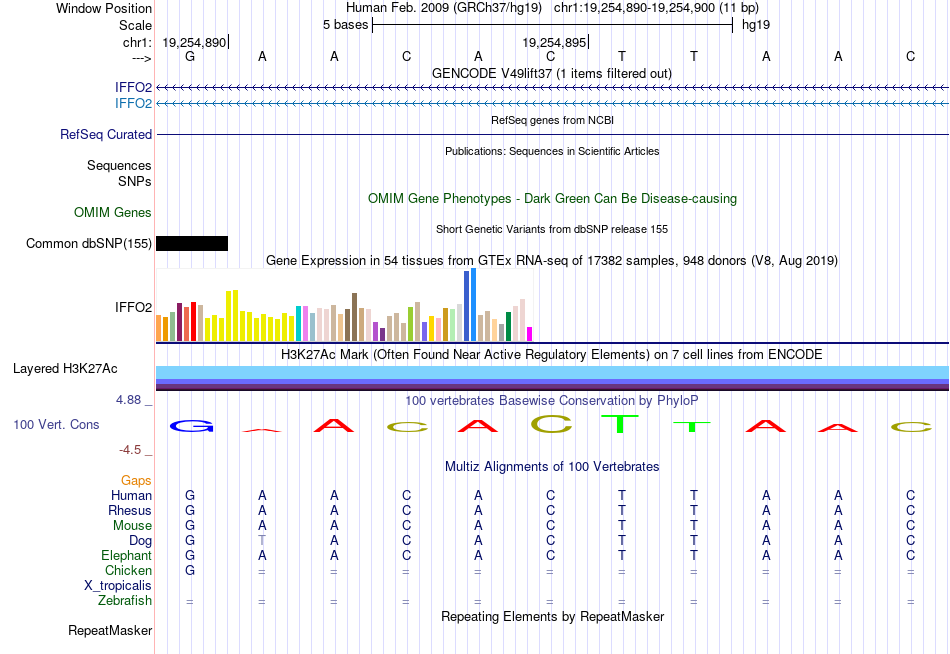The height and width of the screenshot is (654, 950).
Task: Click the Common dbSNP(155) track label
Action: coord(89,244)
